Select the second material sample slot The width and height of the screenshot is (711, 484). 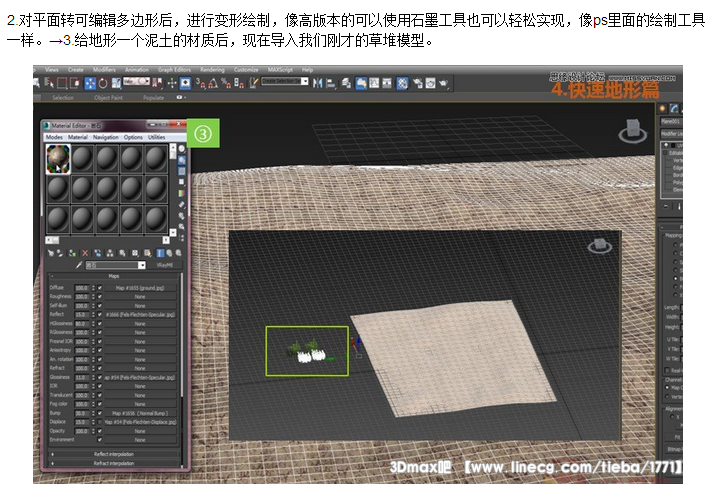(x=83, y=159)
